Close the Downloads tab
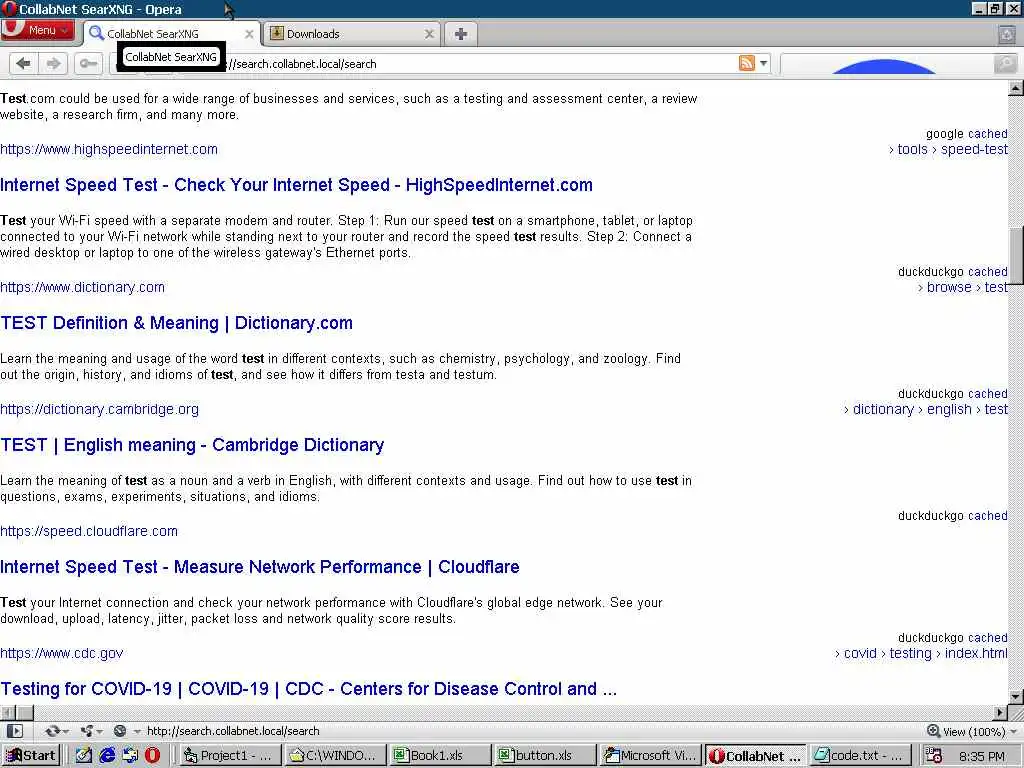 (x=429, y=34)
